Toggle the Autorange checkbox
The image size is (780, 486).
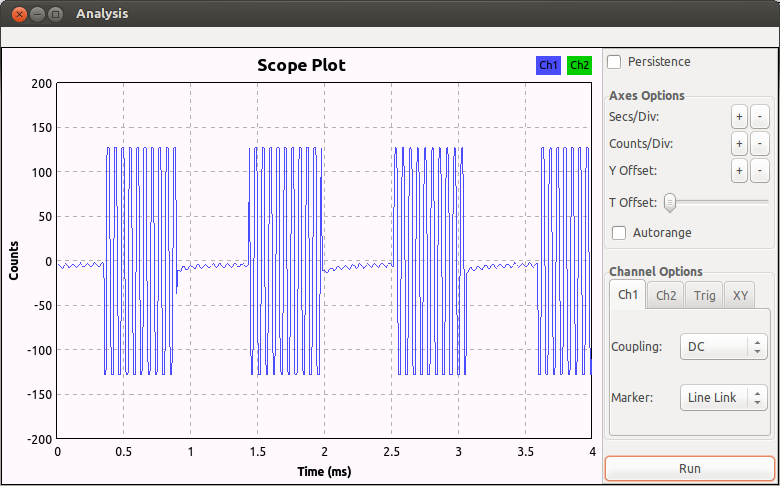[x=619, y=233]
